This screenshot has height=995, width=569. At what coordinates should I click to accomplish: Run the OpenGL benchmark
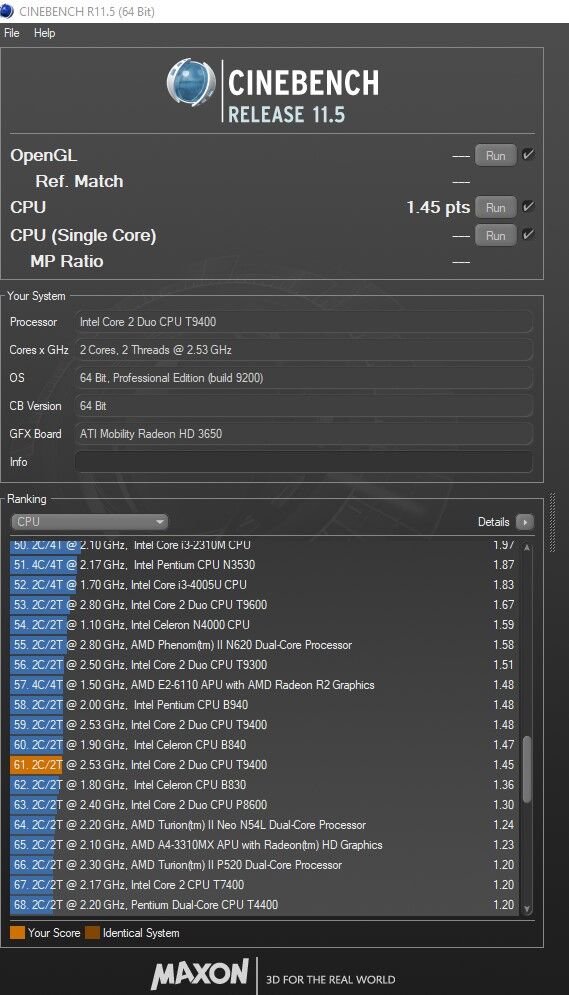click(495, 155)
